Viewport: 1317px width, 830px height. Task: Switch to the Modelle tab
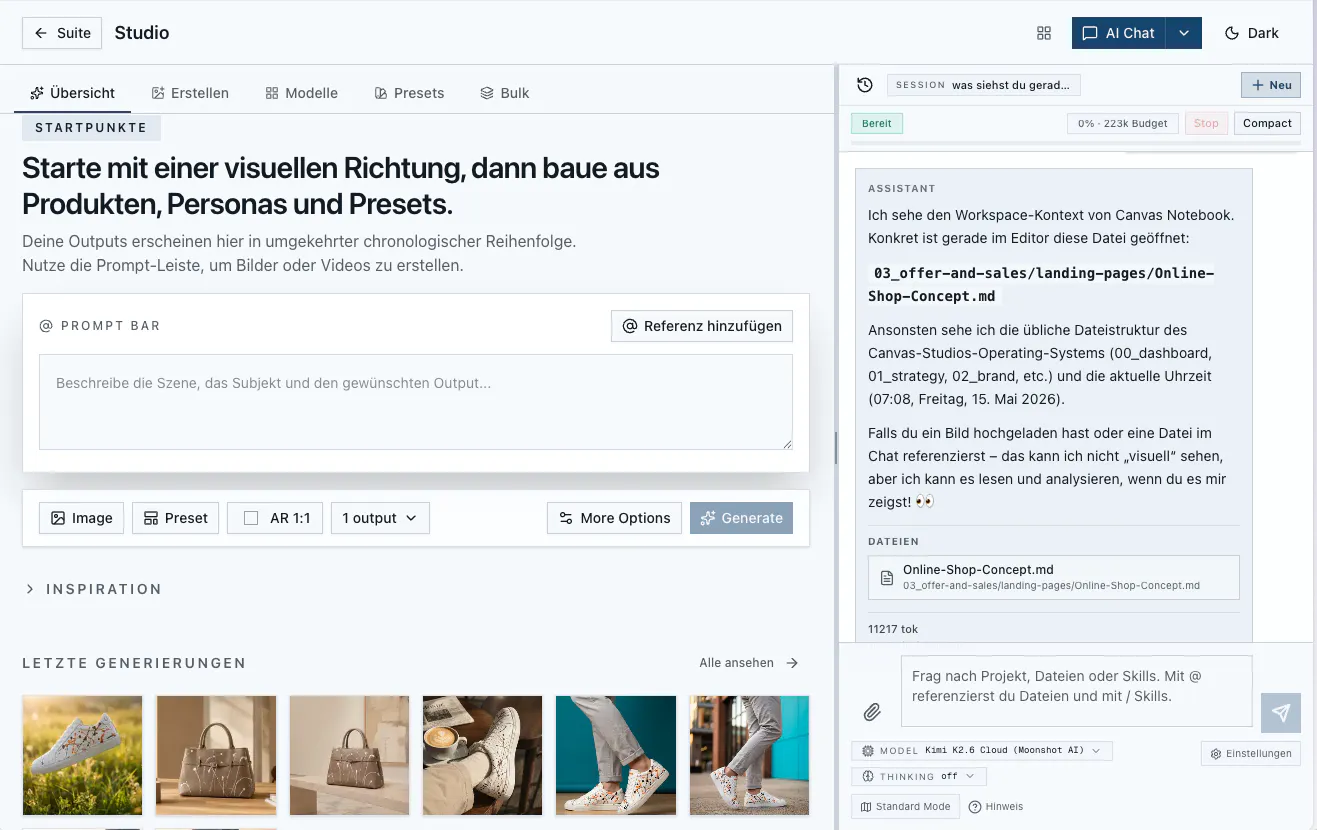point(302,93)
